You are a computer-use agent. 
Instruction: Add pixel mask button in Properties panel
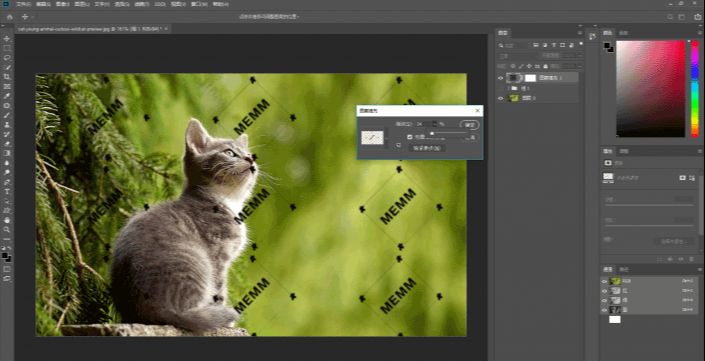(682, 178)
